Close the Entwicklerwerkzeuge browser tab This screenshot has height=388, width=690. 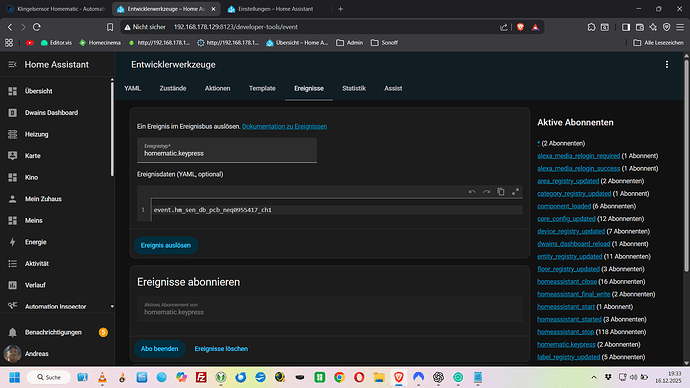coord(213,9)
